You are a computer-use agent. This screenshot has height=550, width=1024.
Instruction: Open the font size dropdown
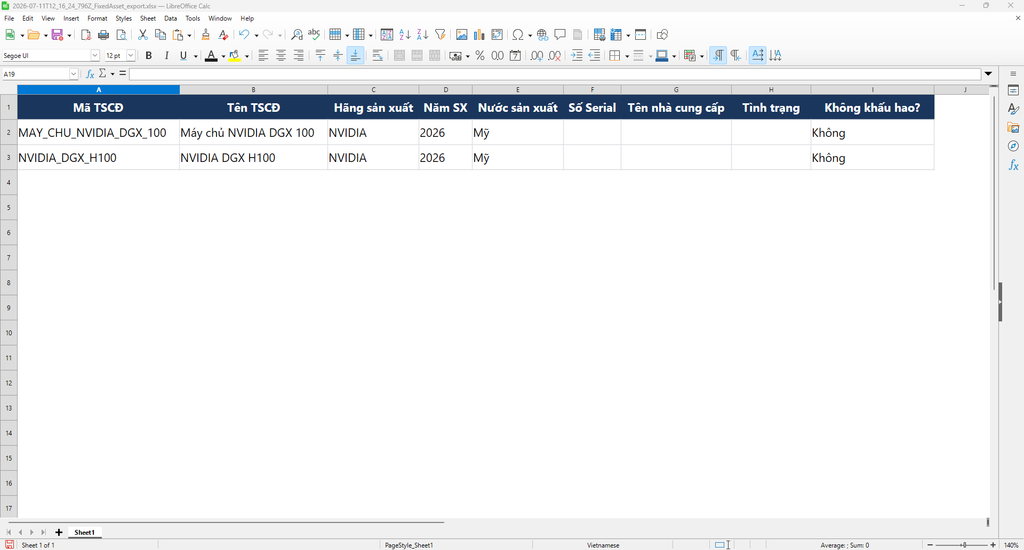pos(131,56)
